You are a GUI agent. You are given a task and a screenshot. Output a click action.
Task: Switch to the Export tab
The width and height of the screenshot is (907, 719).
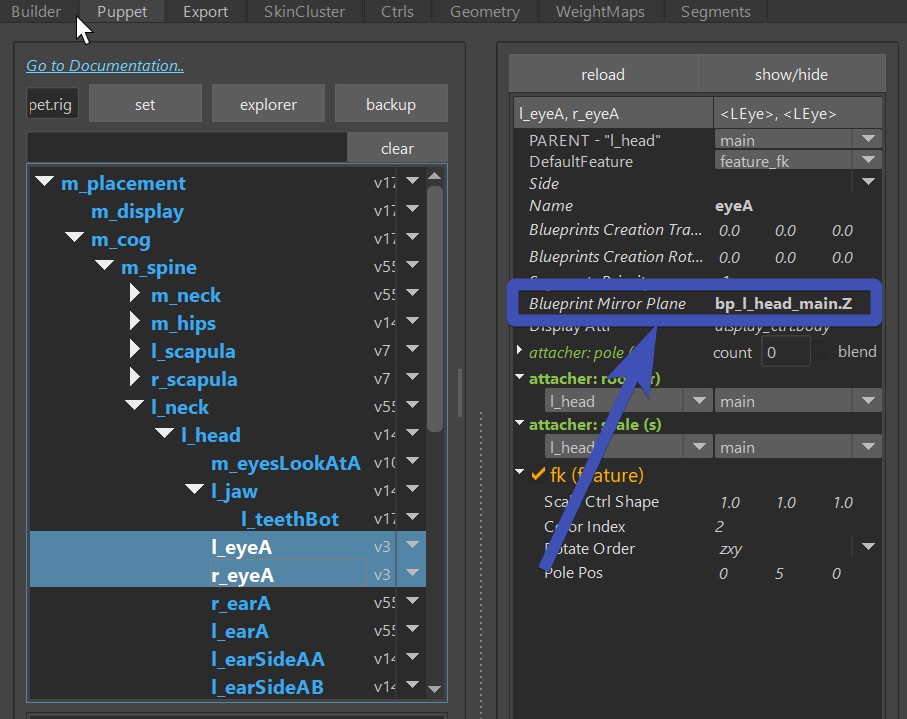pyautogui.click(x=205, y=12)
